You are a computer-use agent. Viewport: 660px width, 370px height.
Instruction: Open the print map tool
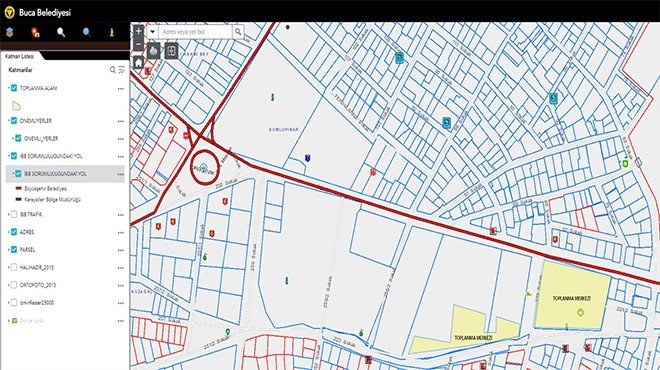pyautogui.click(x=154, y=51)
